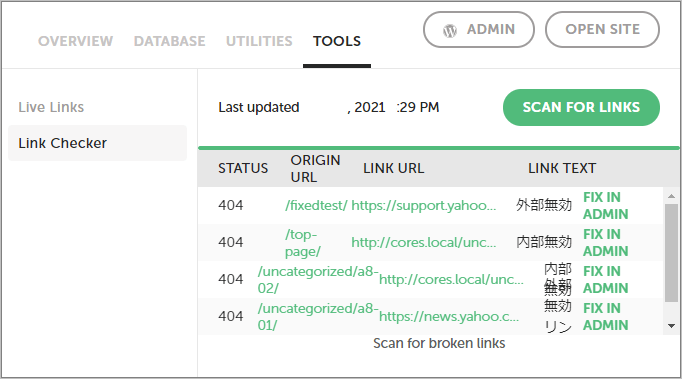
Task: Click link text 内部無効 in /top-page/ row
Action: click(544, 242)
